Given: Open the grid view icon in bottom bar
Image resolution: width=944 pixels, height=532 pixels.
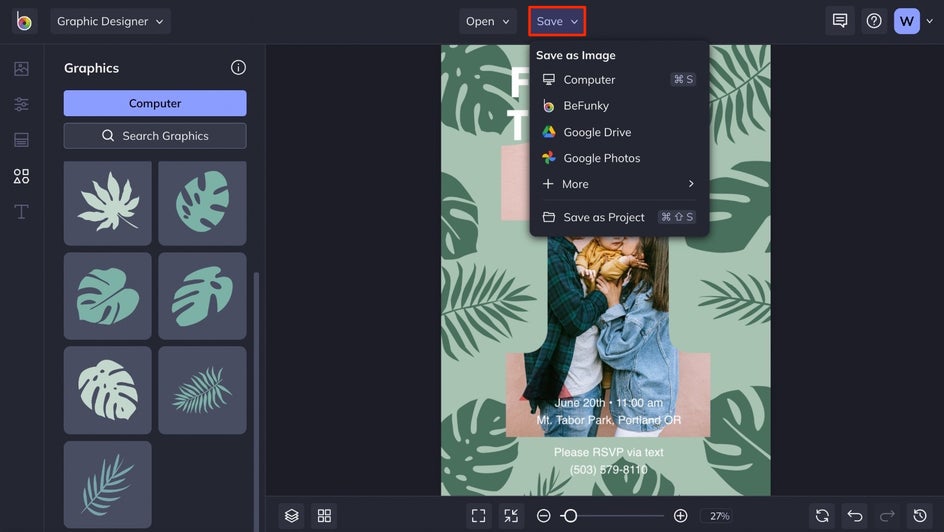Looking at the screenshot, I should (324, 516).
